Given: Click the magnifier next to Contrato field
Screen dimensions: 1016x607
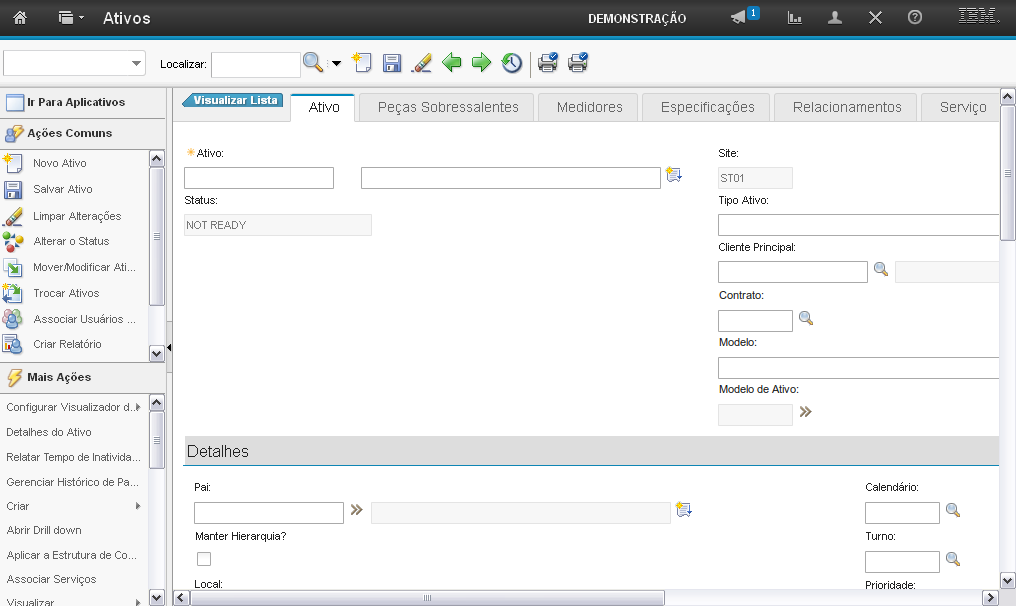Looking at the screenshot, I should click(x=806, y=319).
